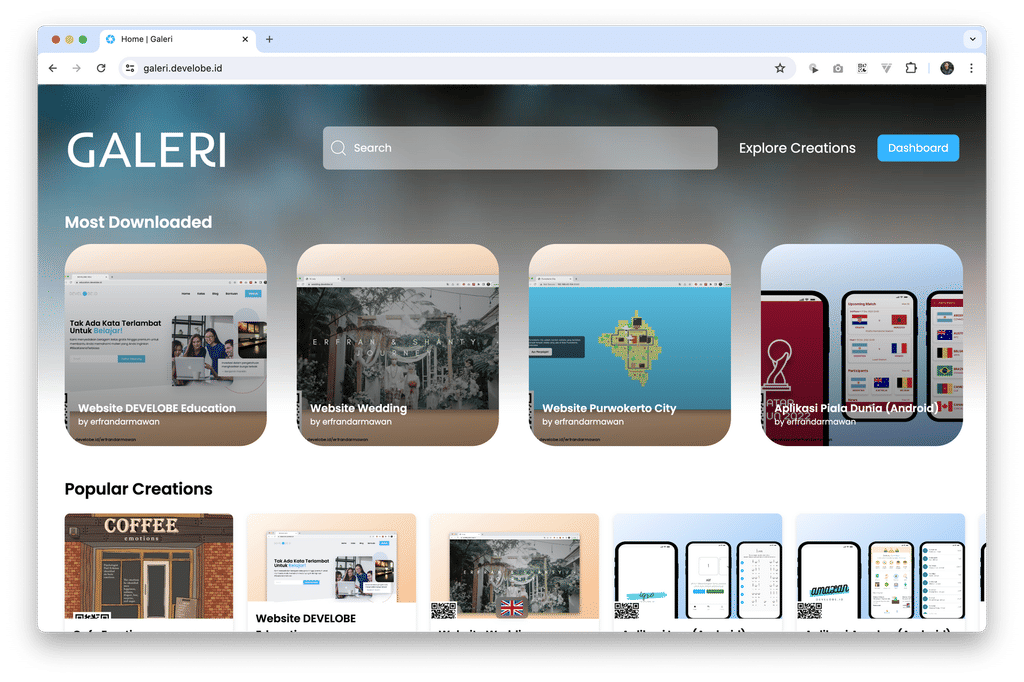Viewport: 1024px width, 682px height.
Task: Toggle the bookmark star for this page
Action: [780, 68]
